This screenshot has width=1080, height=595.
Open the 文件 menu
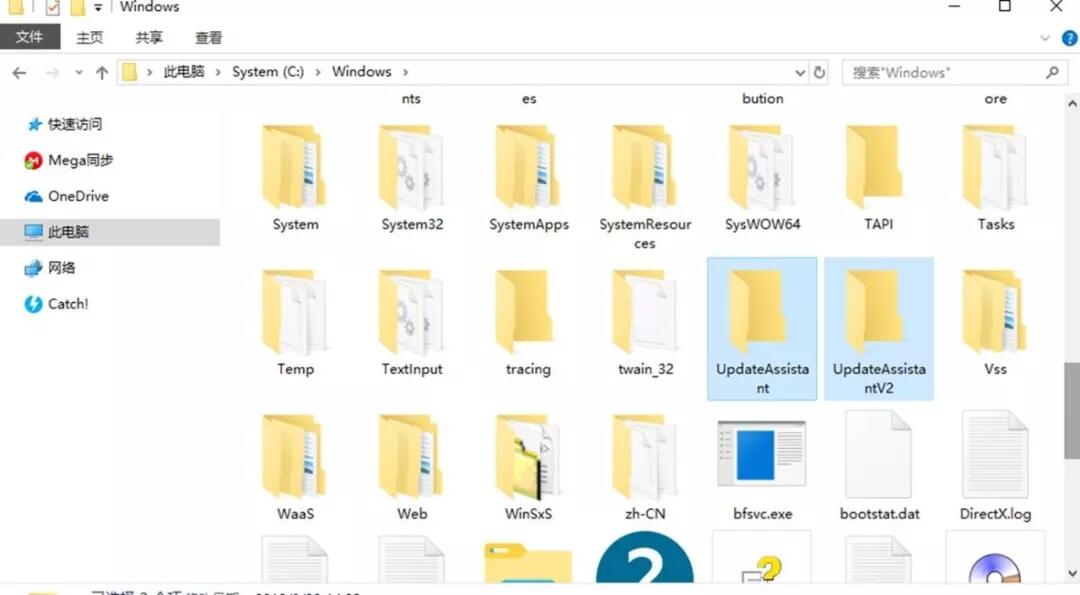click(x=30, y=37)
